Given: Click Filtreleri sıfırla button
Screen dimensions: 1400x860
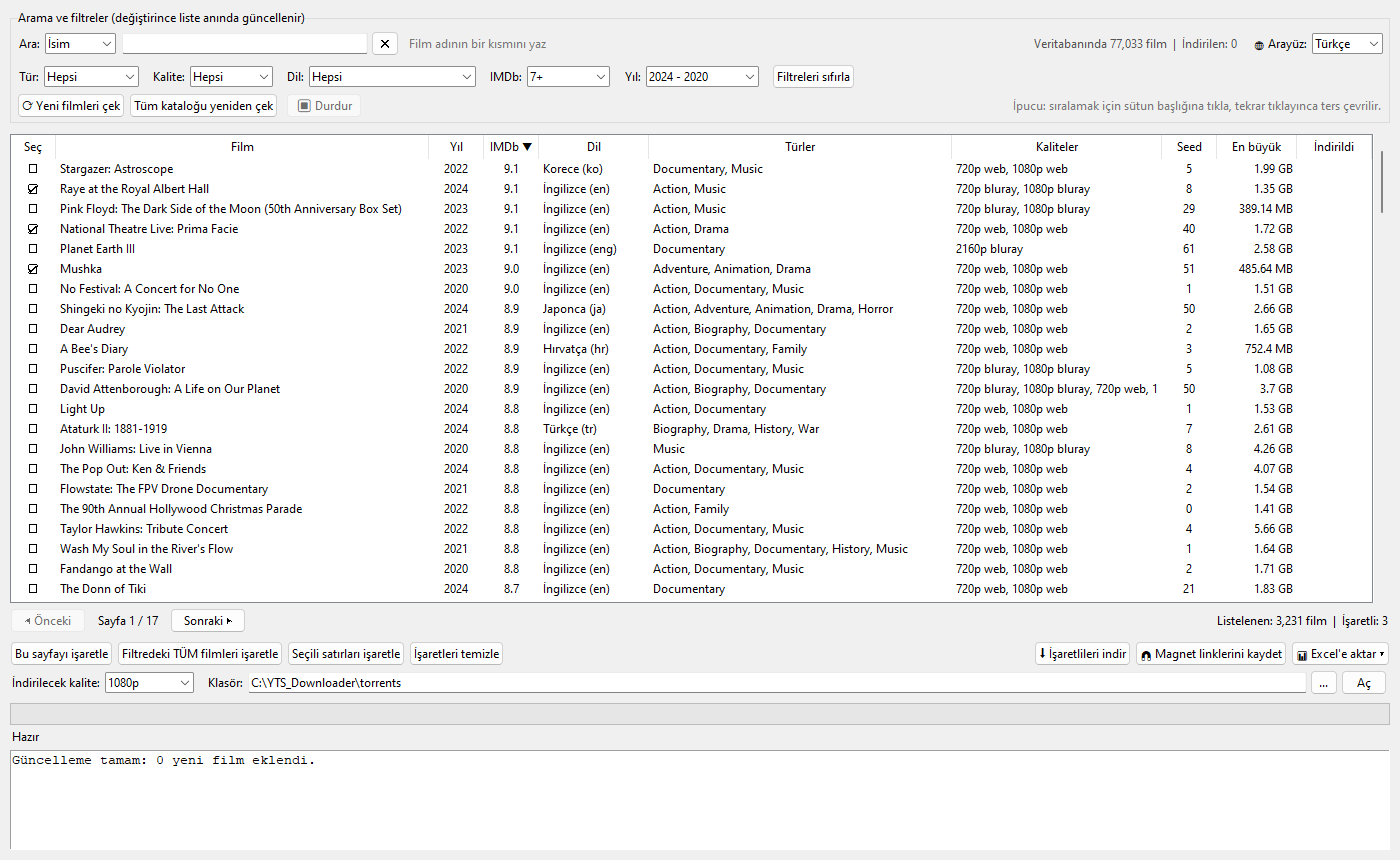Looking at the screenshot, I should (x=813, y=76).
